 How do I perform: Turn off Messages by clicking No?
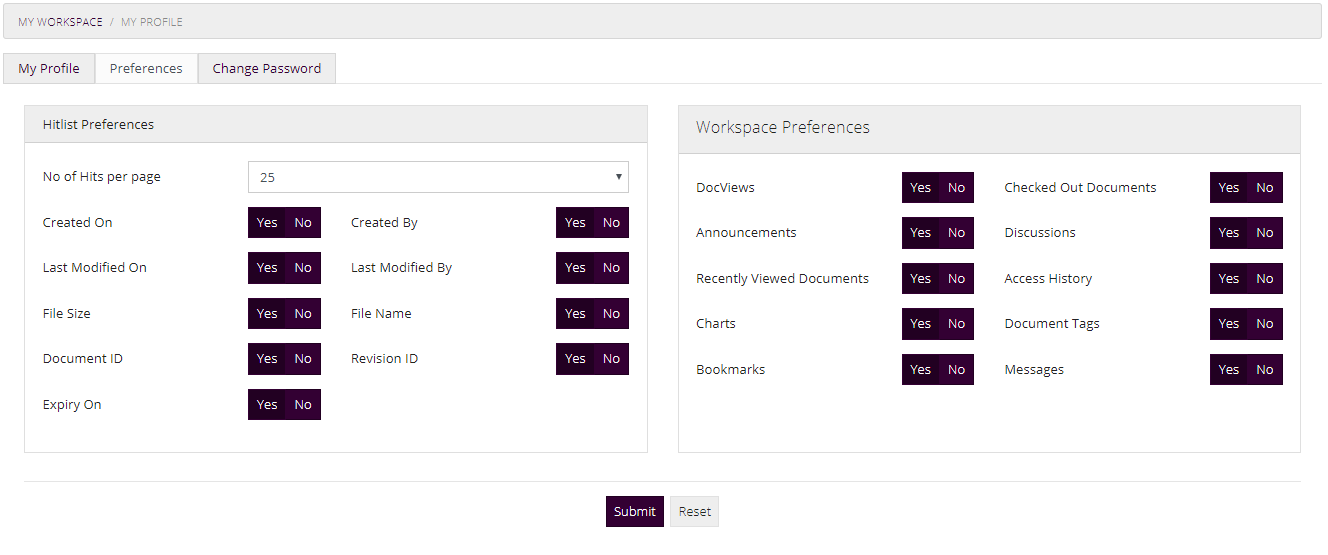point(1265,370)
